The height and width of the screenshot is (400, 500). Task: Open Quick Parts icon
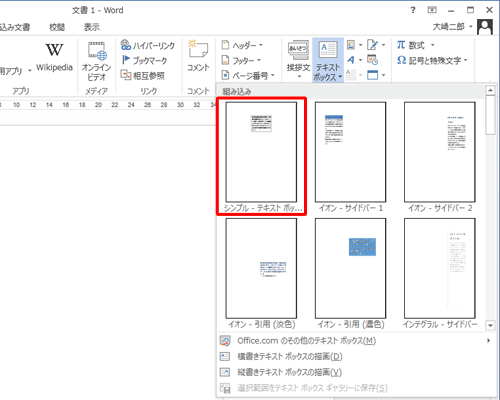(354, 45)
